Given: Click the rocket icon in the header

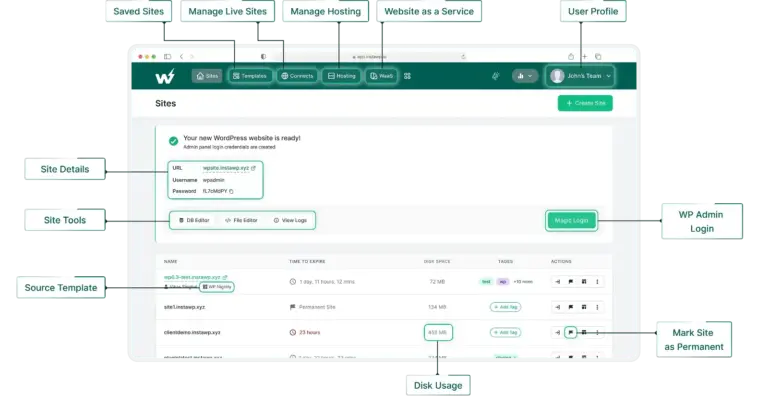Looking at the screenshot, I should coord(495,76).
